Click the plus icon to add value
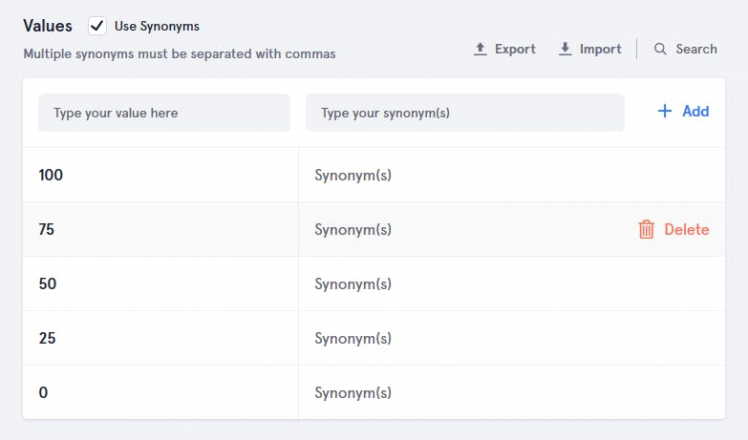The height and width of the screenshot is (440, 748). point(665,112)
